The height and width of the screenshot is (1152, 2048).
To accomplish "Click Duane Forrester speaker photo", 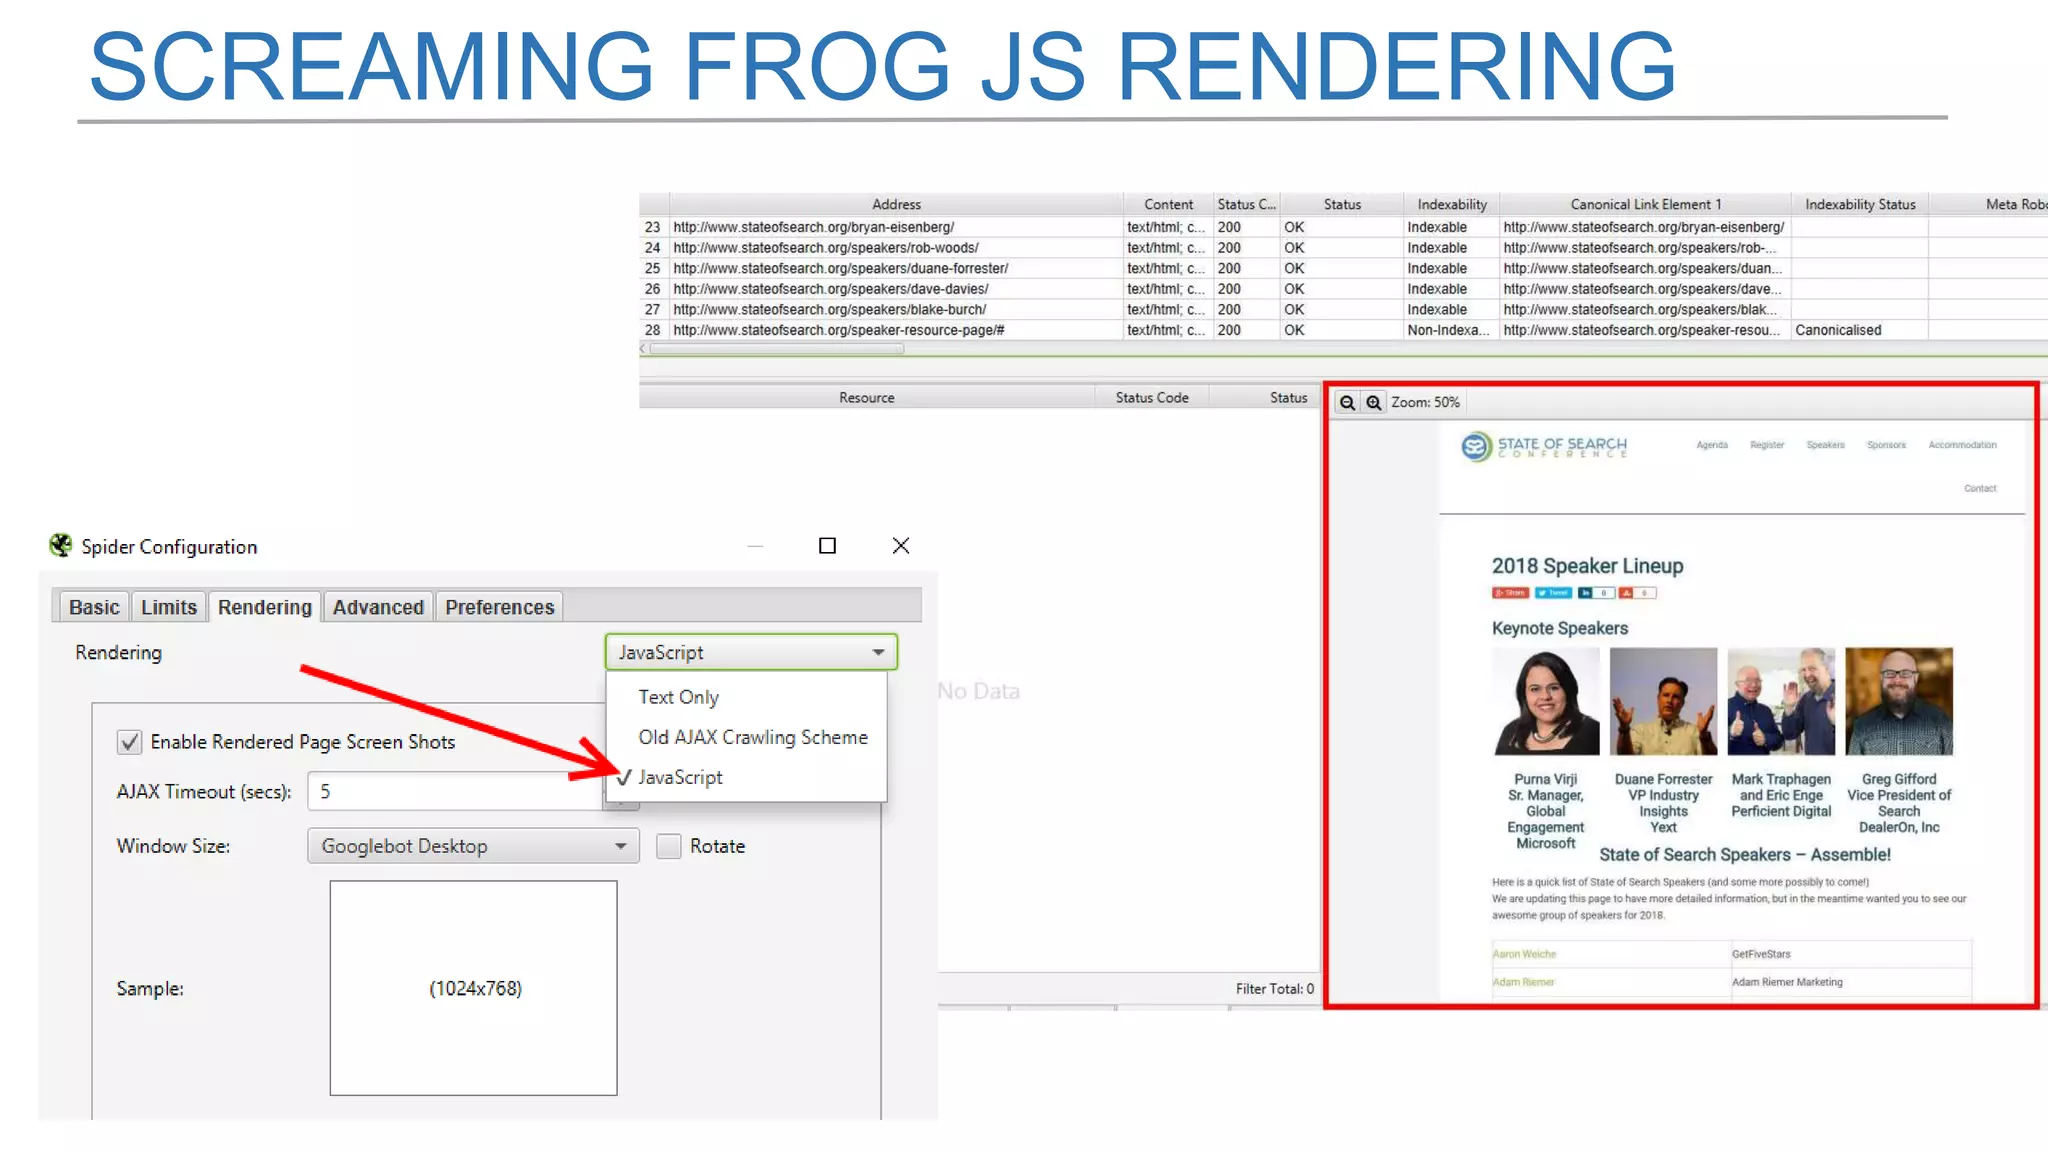I will 1663,701.
